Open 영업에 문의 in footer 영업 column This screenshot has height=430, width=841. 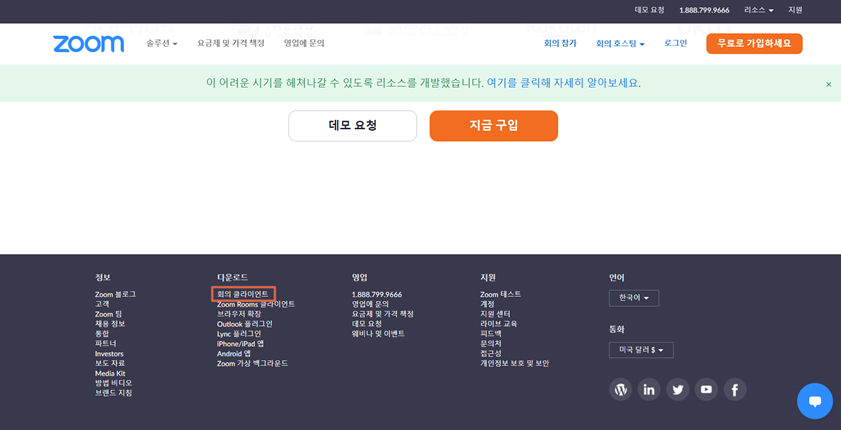(x=370, y=304)
